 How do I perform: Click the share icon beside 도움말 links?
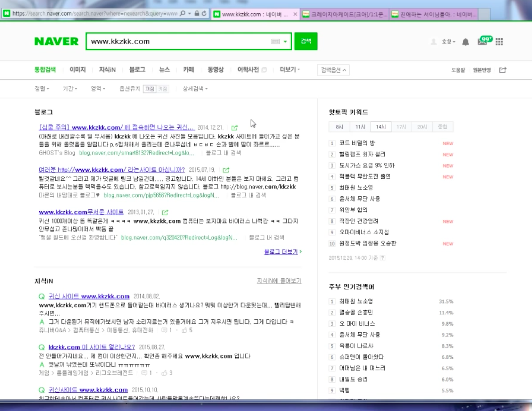(502, 70)
